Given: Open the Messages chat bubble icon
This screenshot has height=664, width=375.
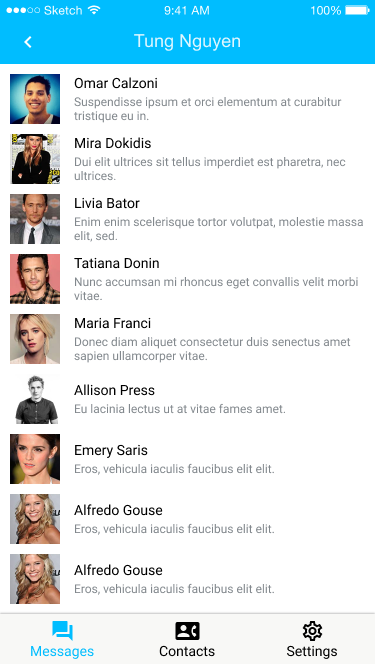Looking at the screenshot, I should click(x=63, y=631).
